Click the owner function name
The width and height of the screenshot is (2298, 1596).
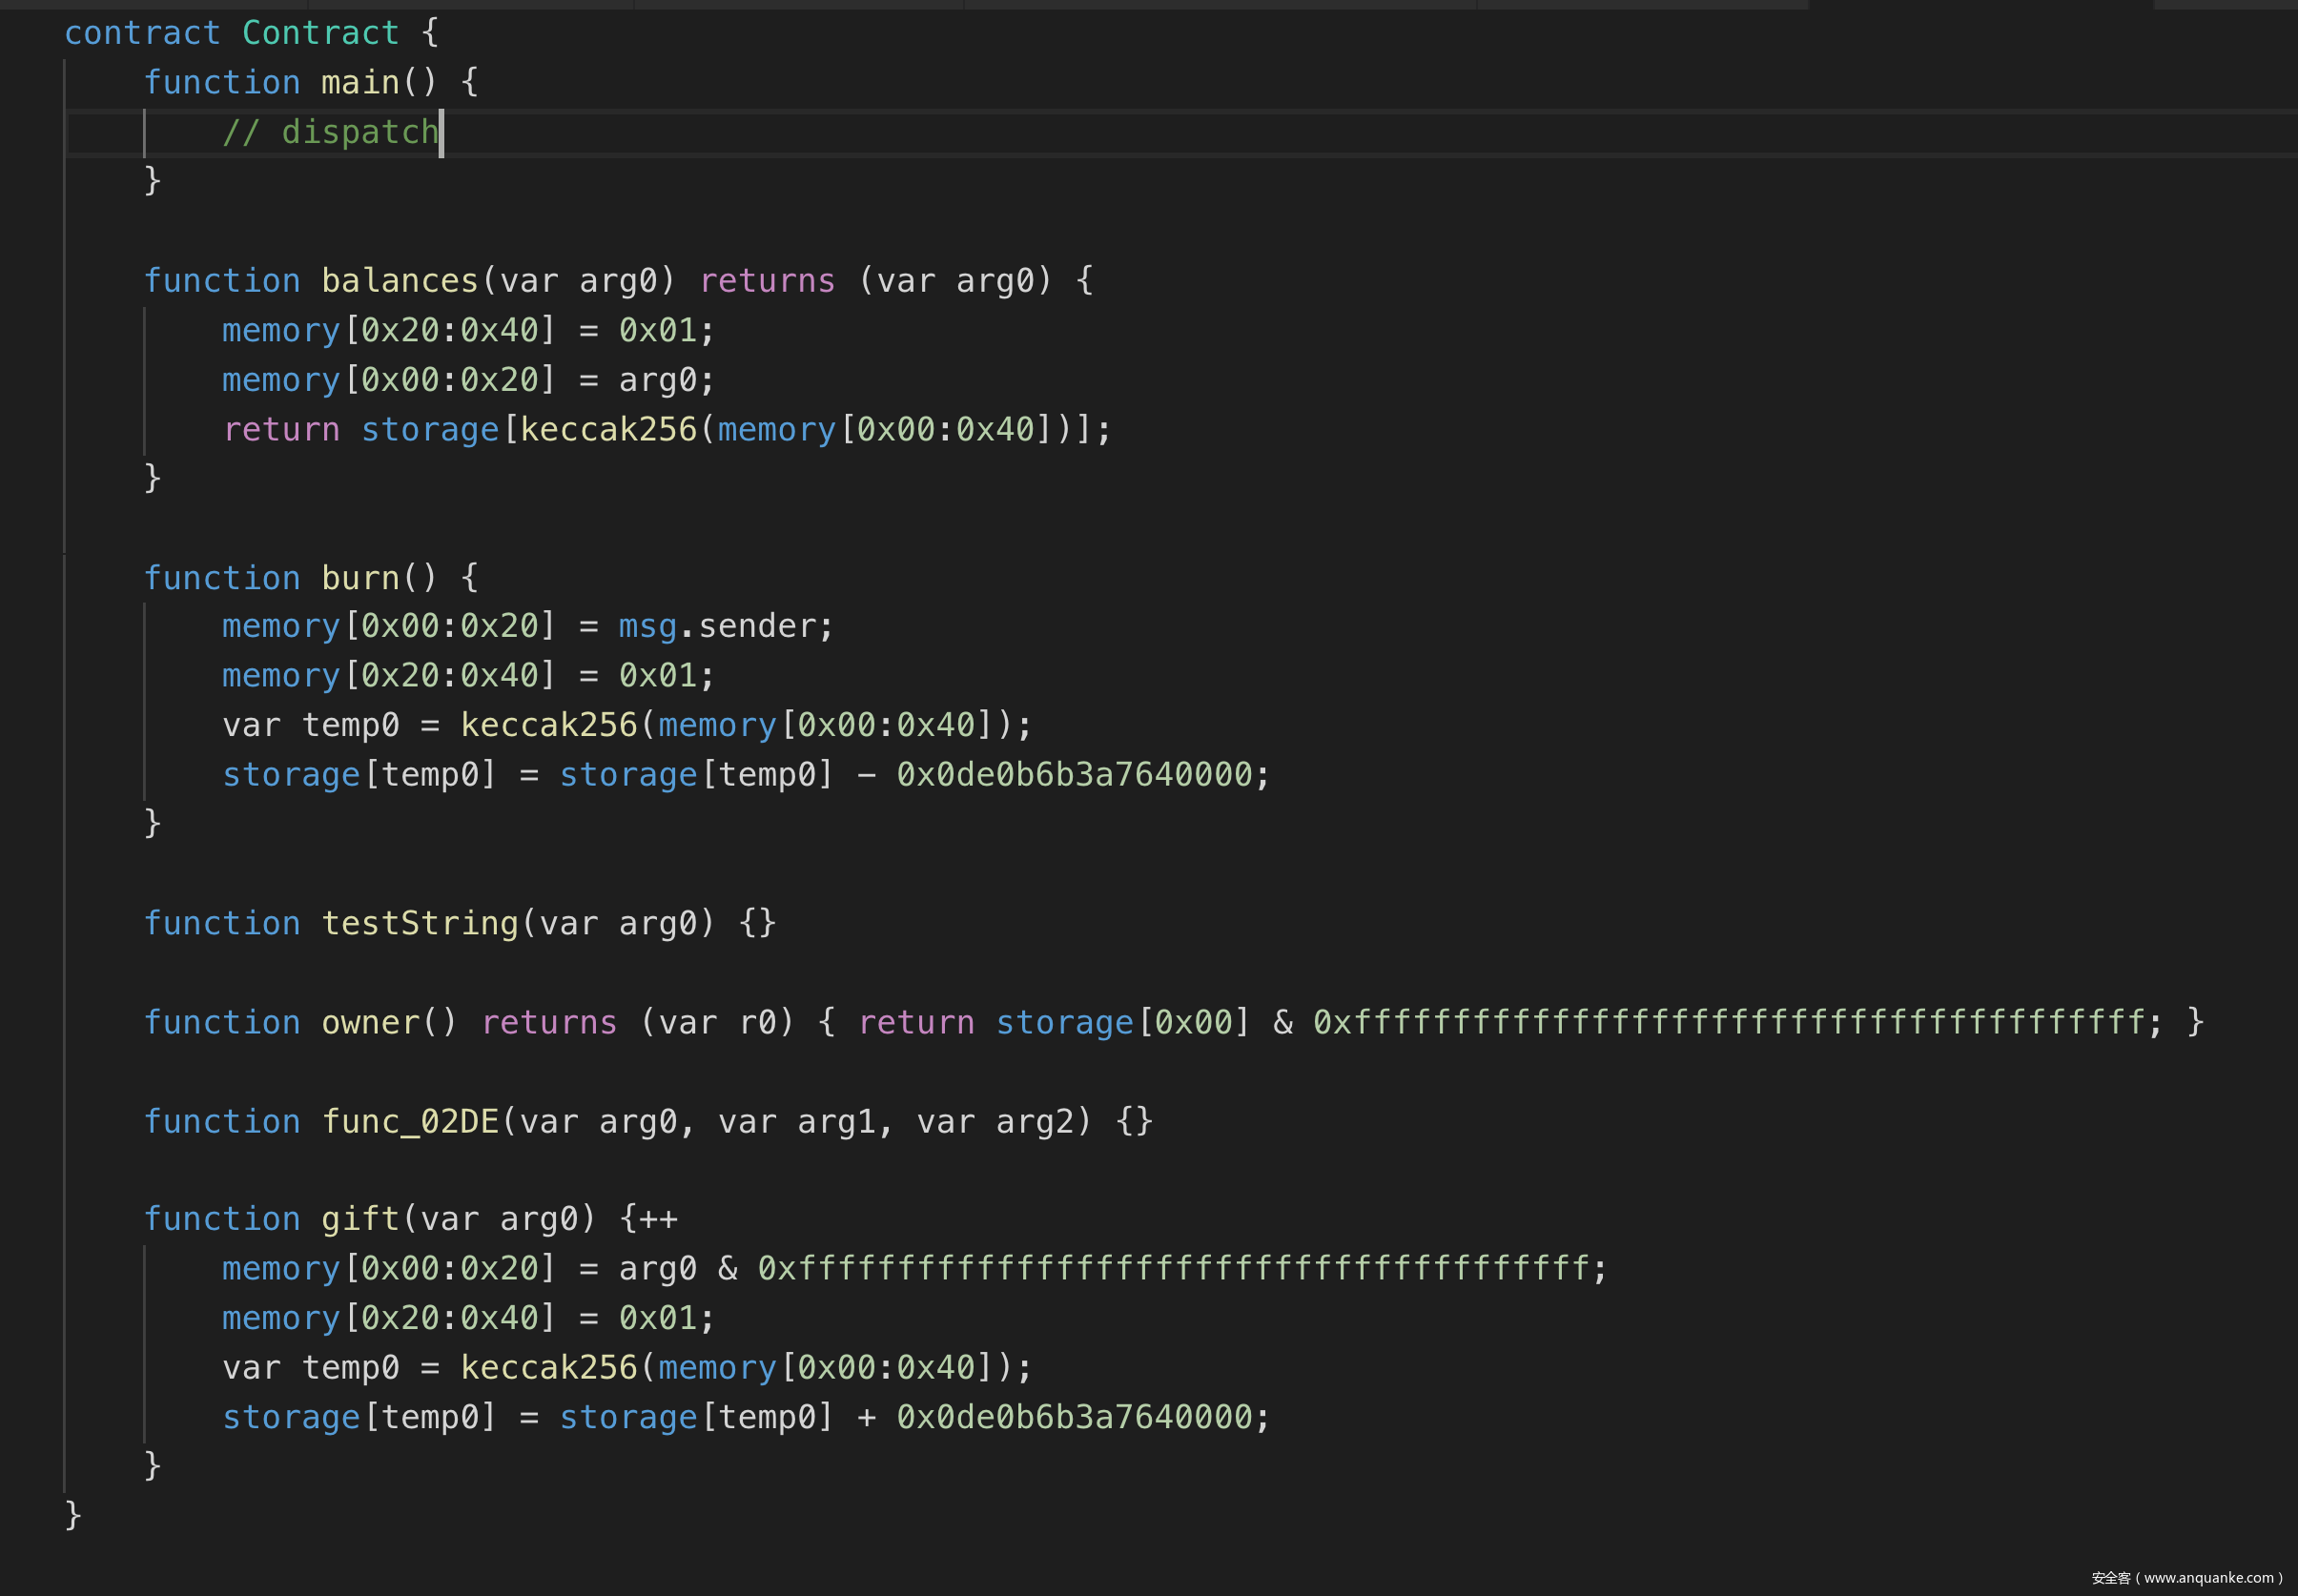point(370,1022)
